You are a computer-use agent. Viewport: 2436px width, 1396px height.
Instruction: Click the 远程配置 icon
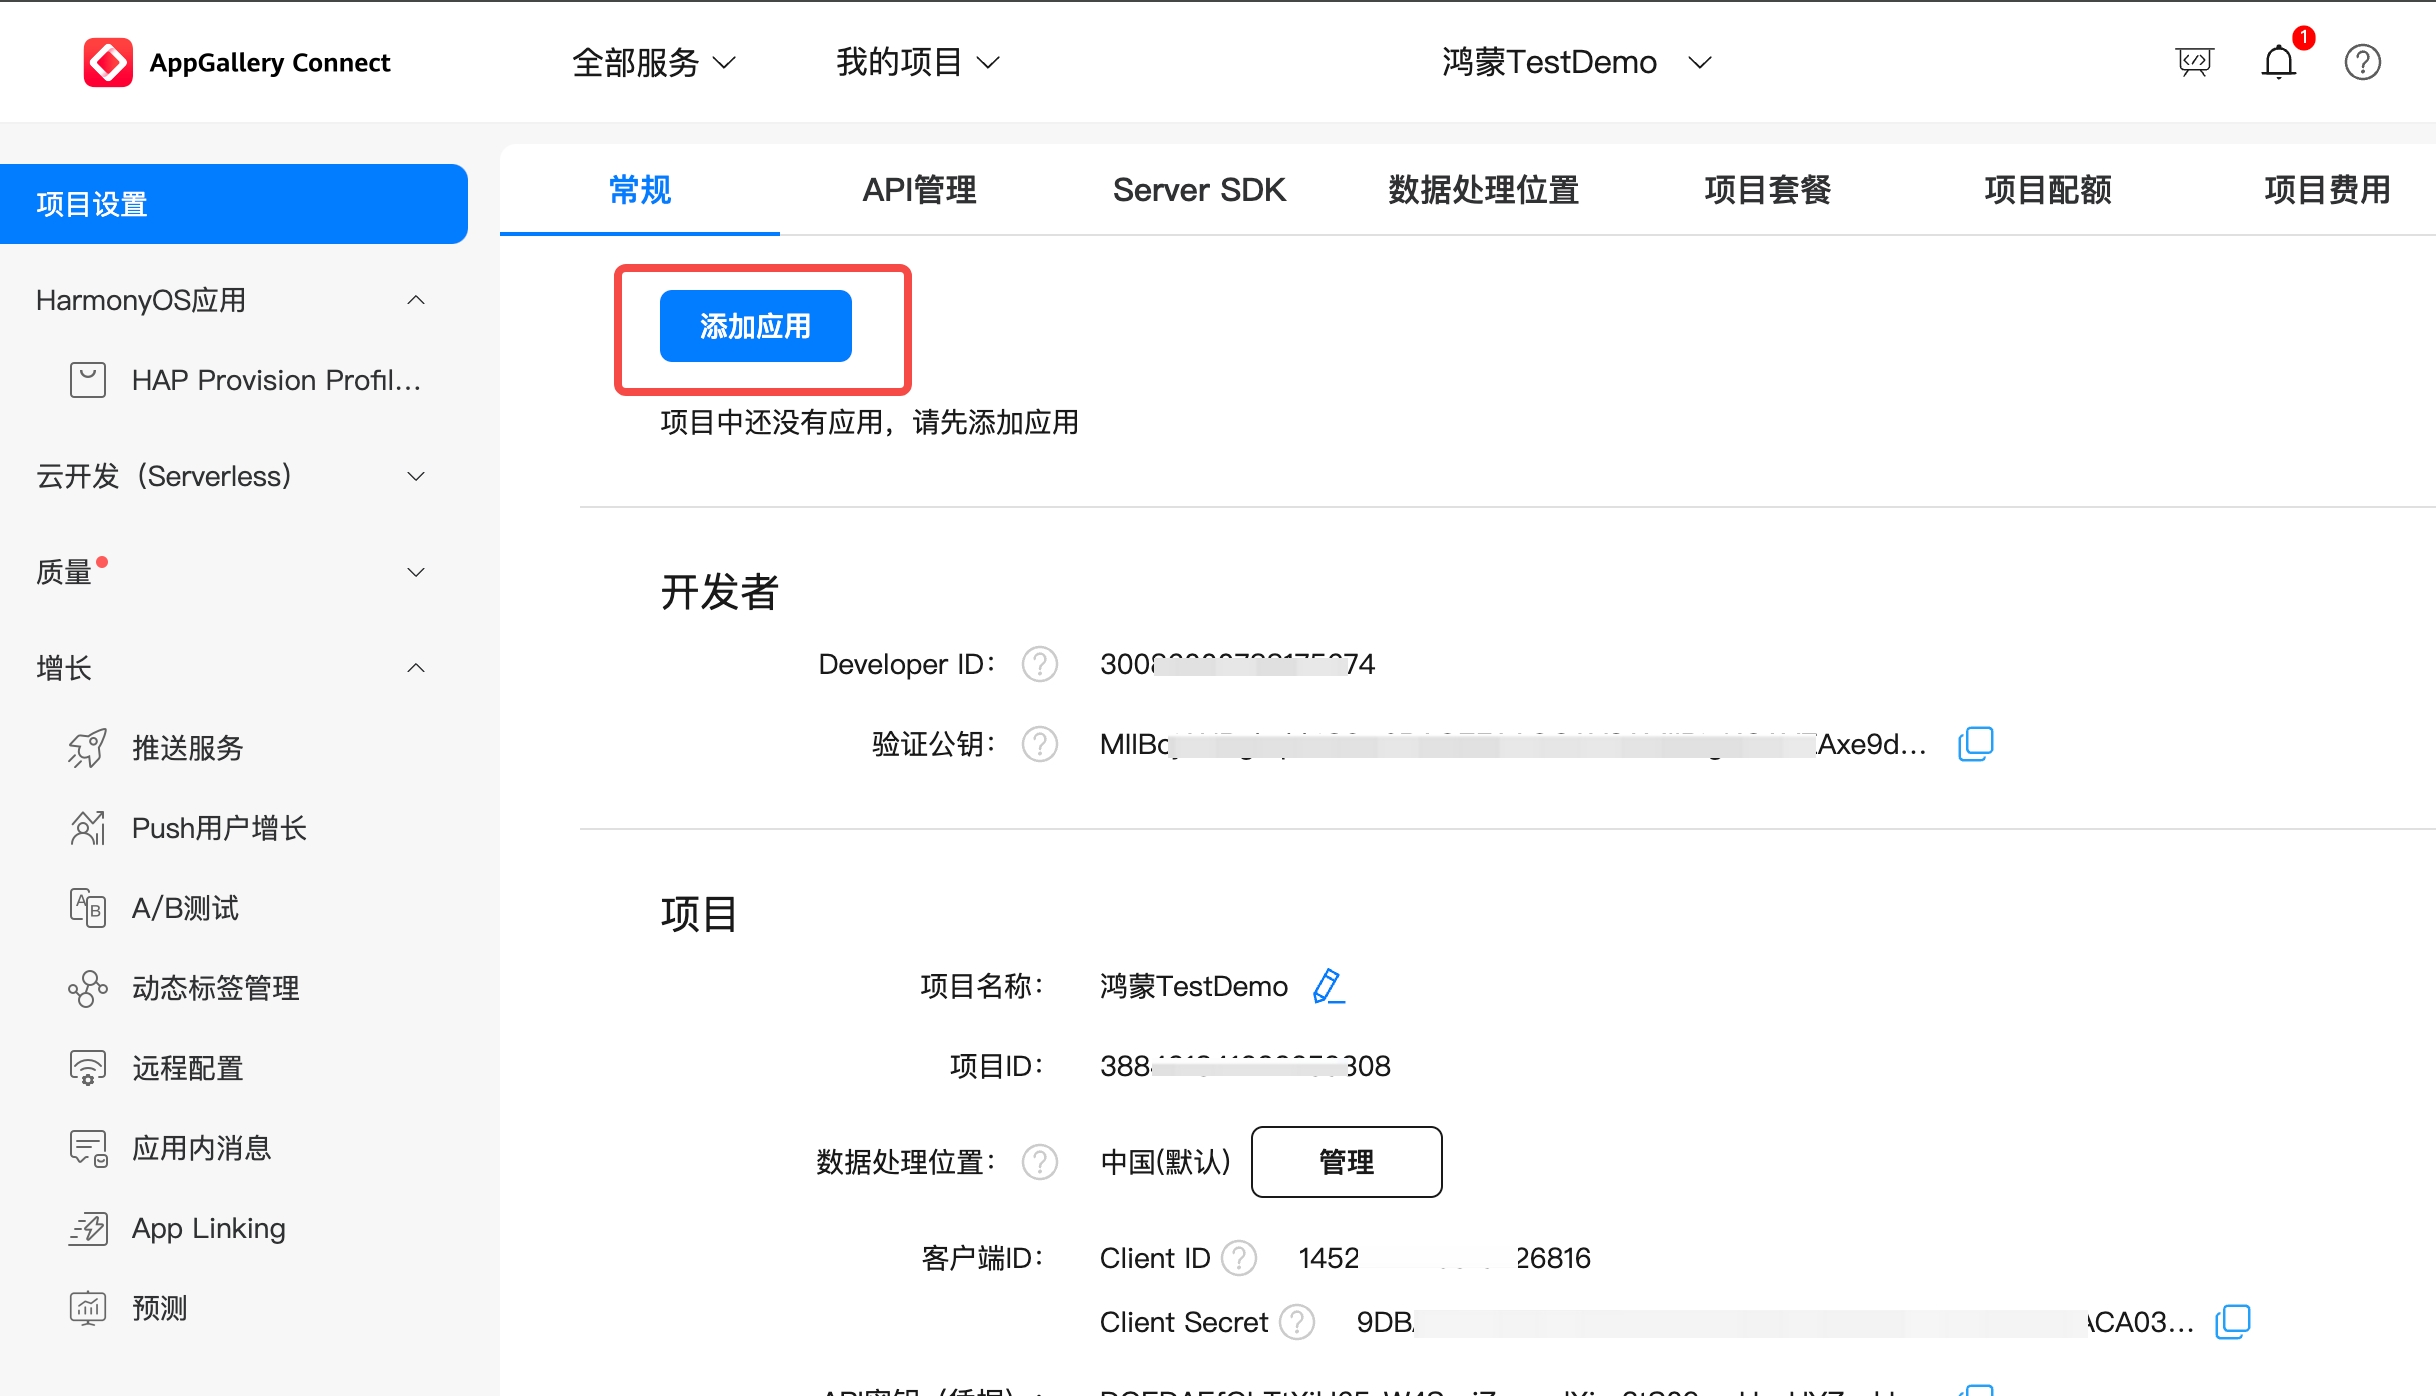coord(88,1068)
